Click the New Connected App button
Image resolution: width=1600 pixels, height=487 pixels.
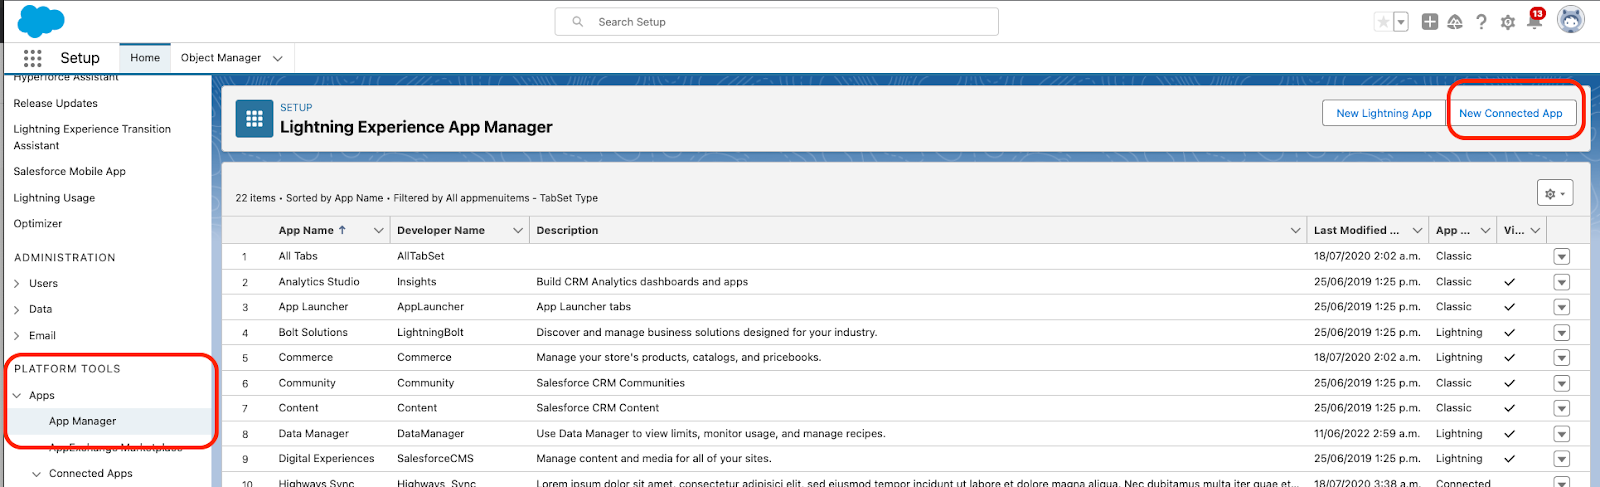pos(1510,113)
